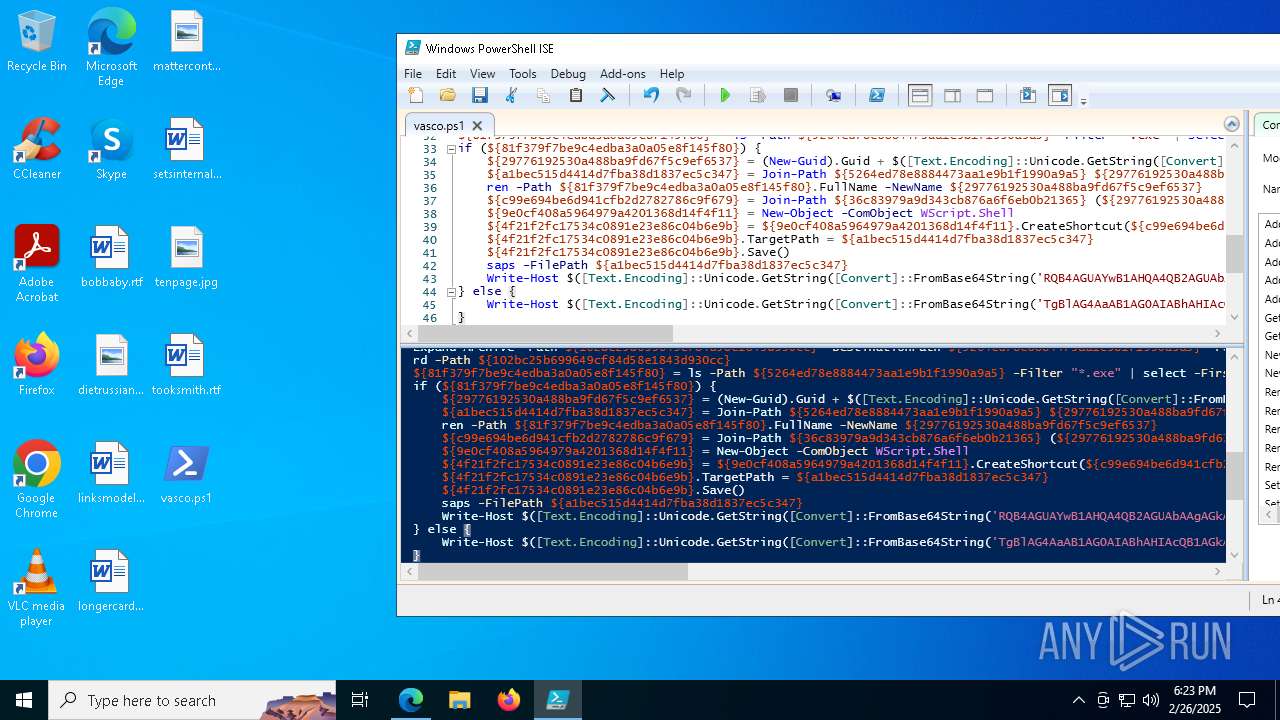Click the Show Command Window icon

1027,96
